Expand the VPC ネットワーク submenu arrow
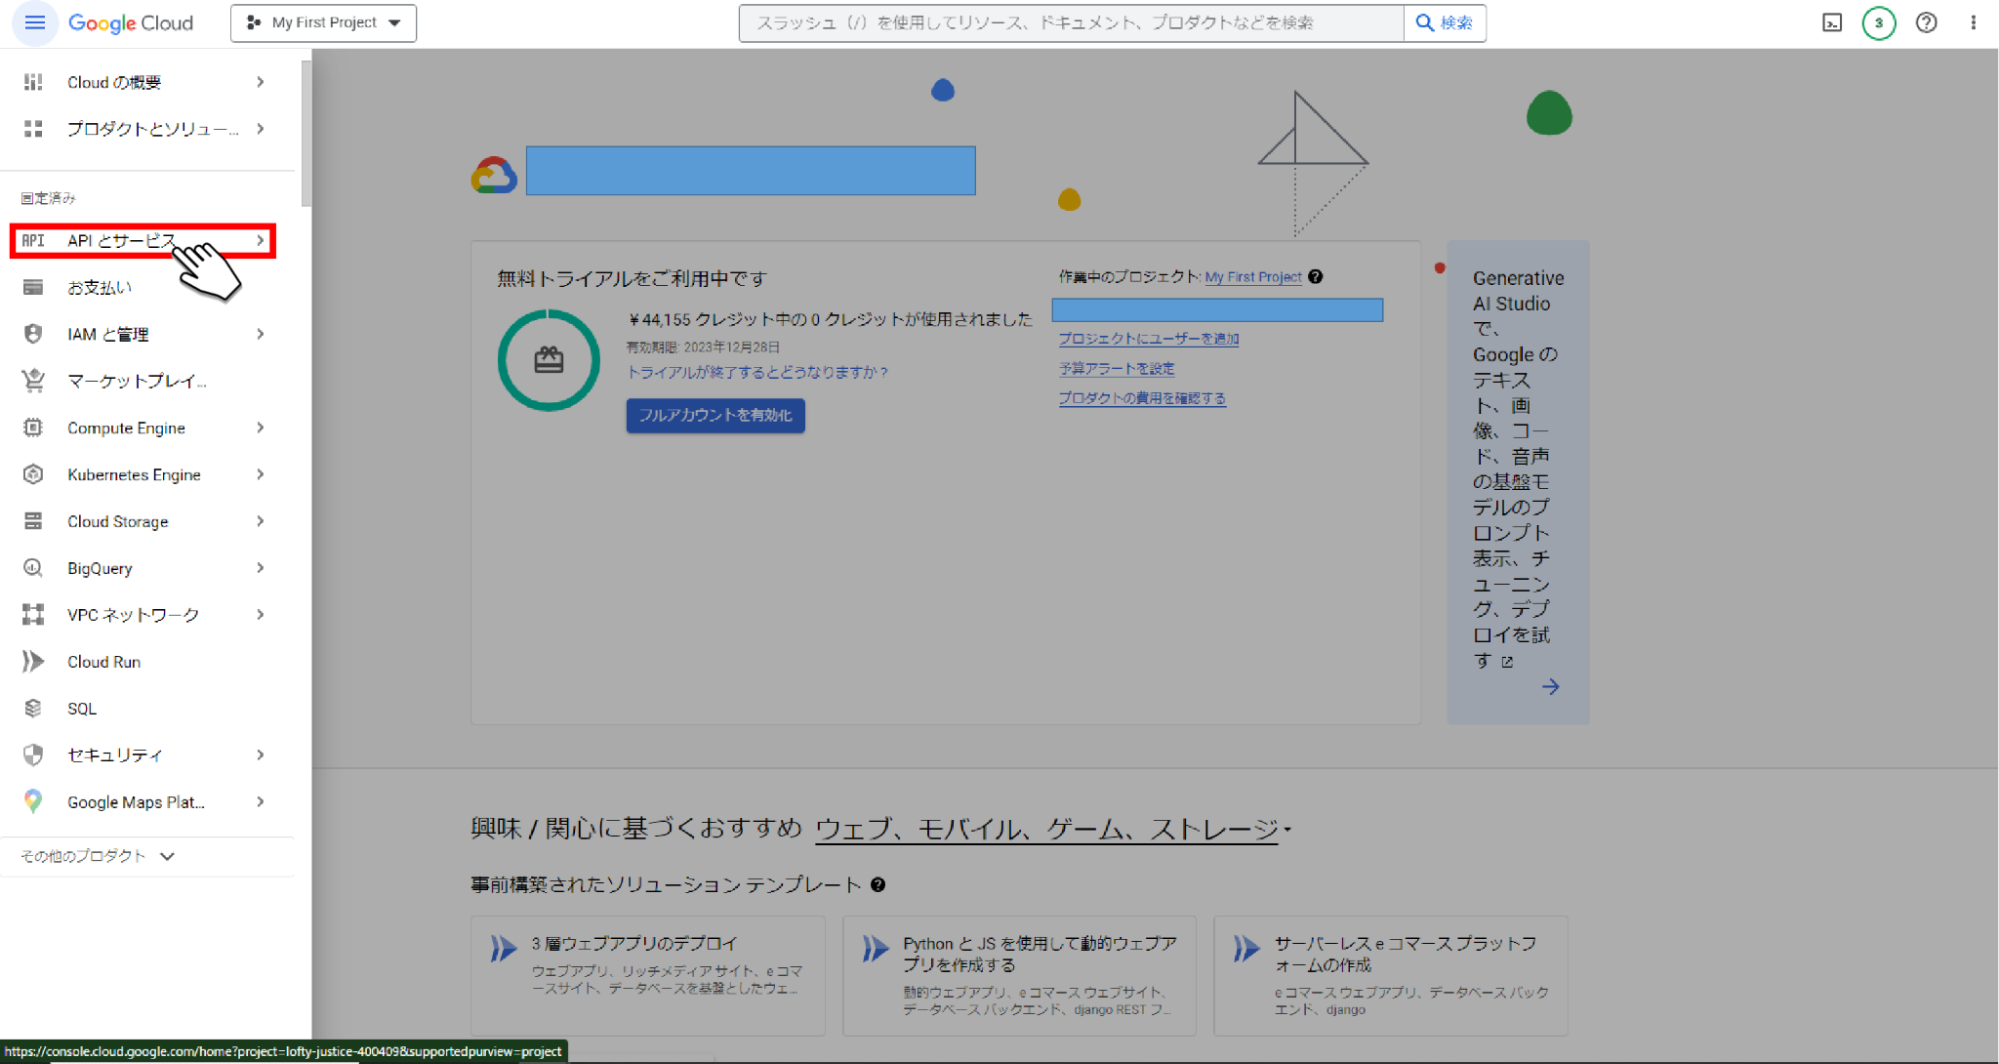Screen dimensions: 1999x1064 [x=260, y=615]
